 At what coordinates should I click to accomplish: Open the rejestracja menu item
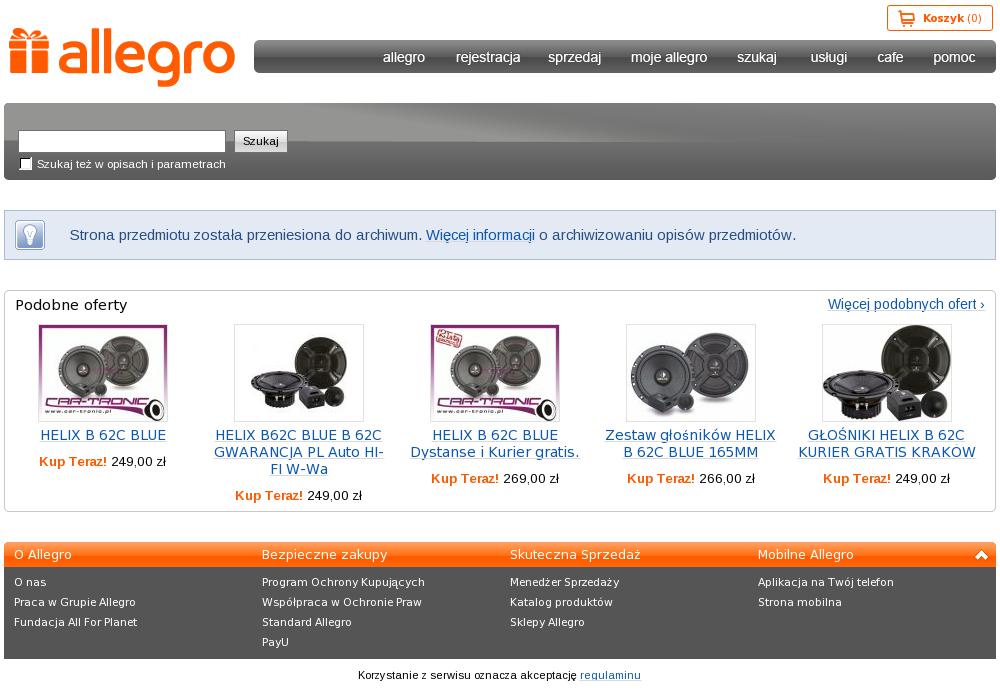(488, 57)
